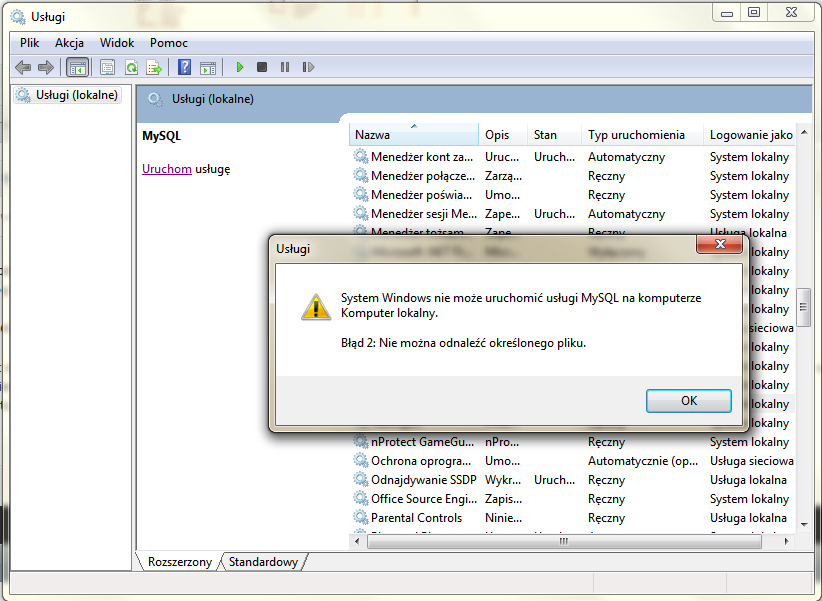
Task: Sort by the Opis column header
Action: click(503, 135)
